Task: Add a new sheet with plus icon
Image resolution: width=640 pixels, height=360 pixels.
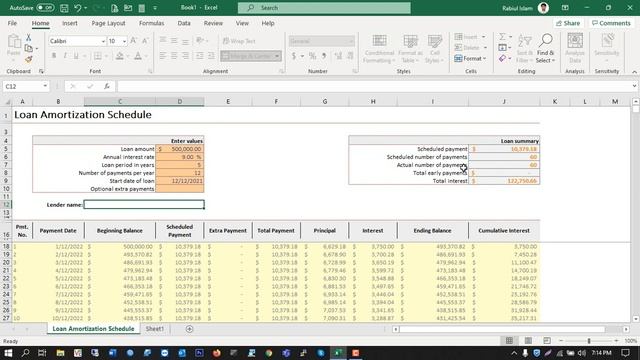Action: [x=189, y=329]
